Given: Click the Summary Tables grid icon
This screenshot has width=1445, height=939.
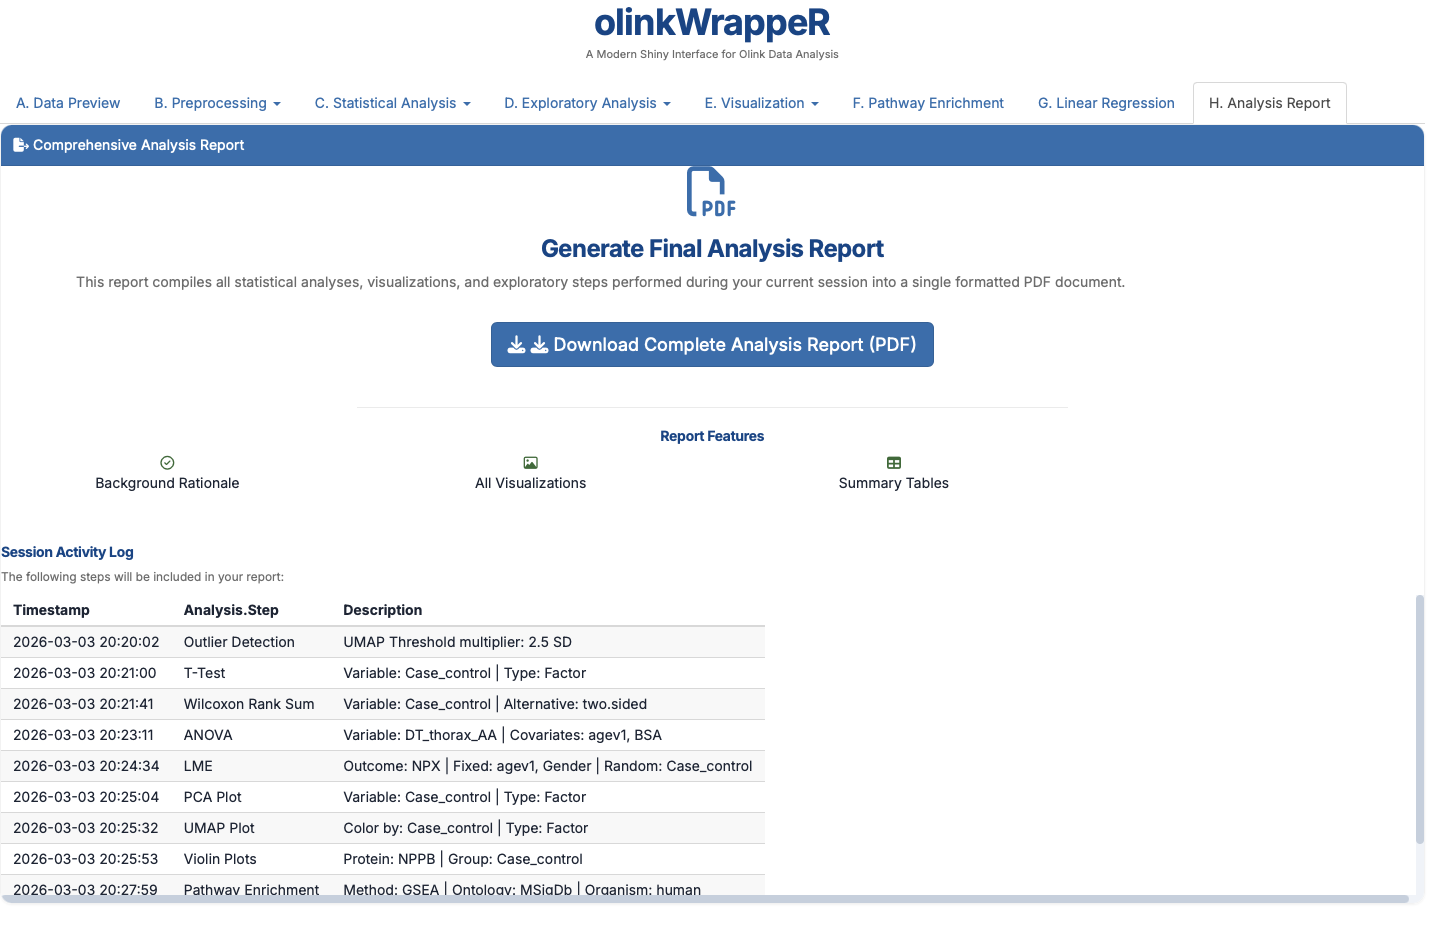Looking at the screenshot, I should coord(893,463).
